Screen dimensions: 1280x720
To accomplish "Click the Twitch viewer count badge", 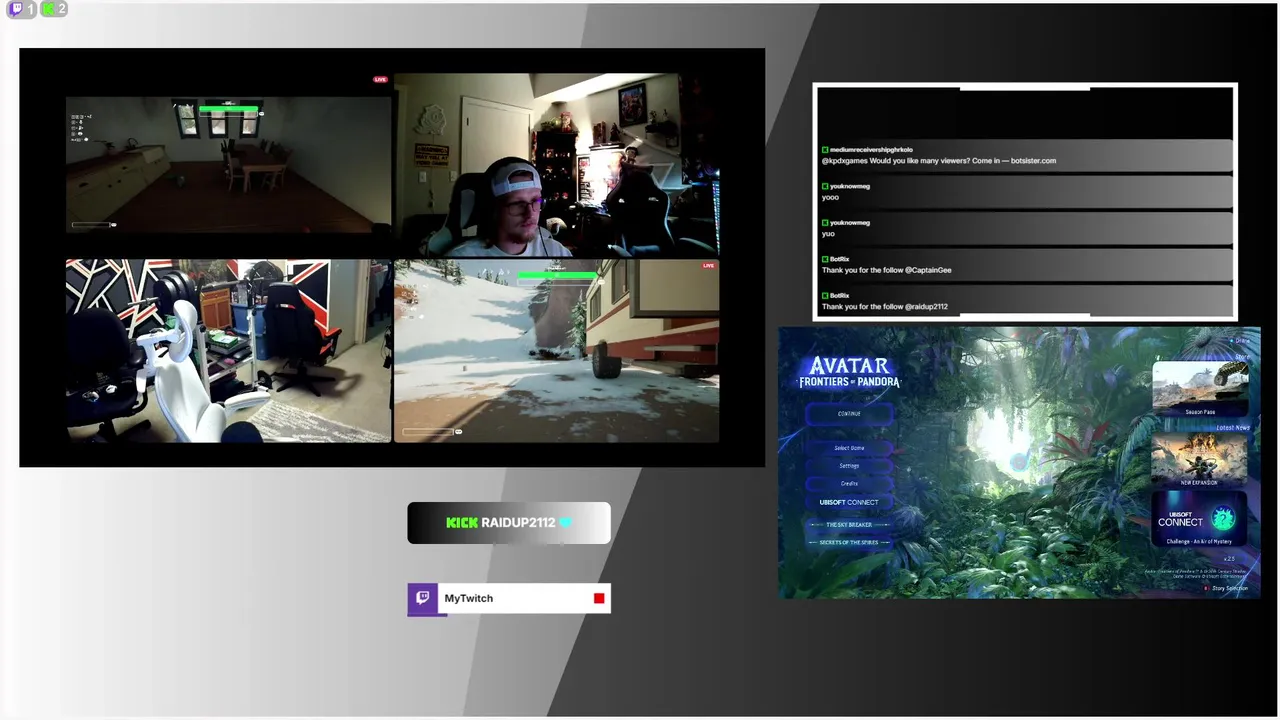I will point(22,9).
